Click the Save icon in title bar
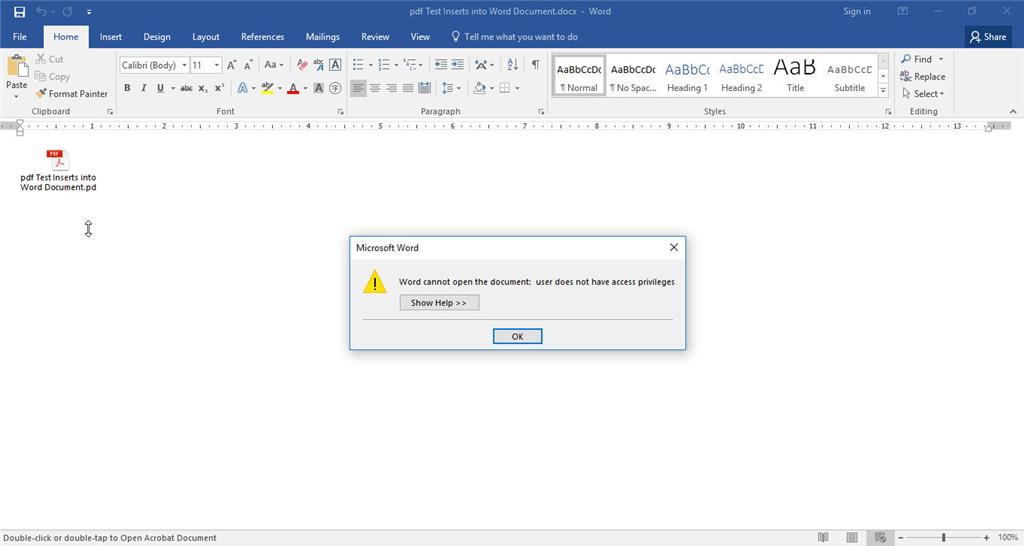 [20, 12]
